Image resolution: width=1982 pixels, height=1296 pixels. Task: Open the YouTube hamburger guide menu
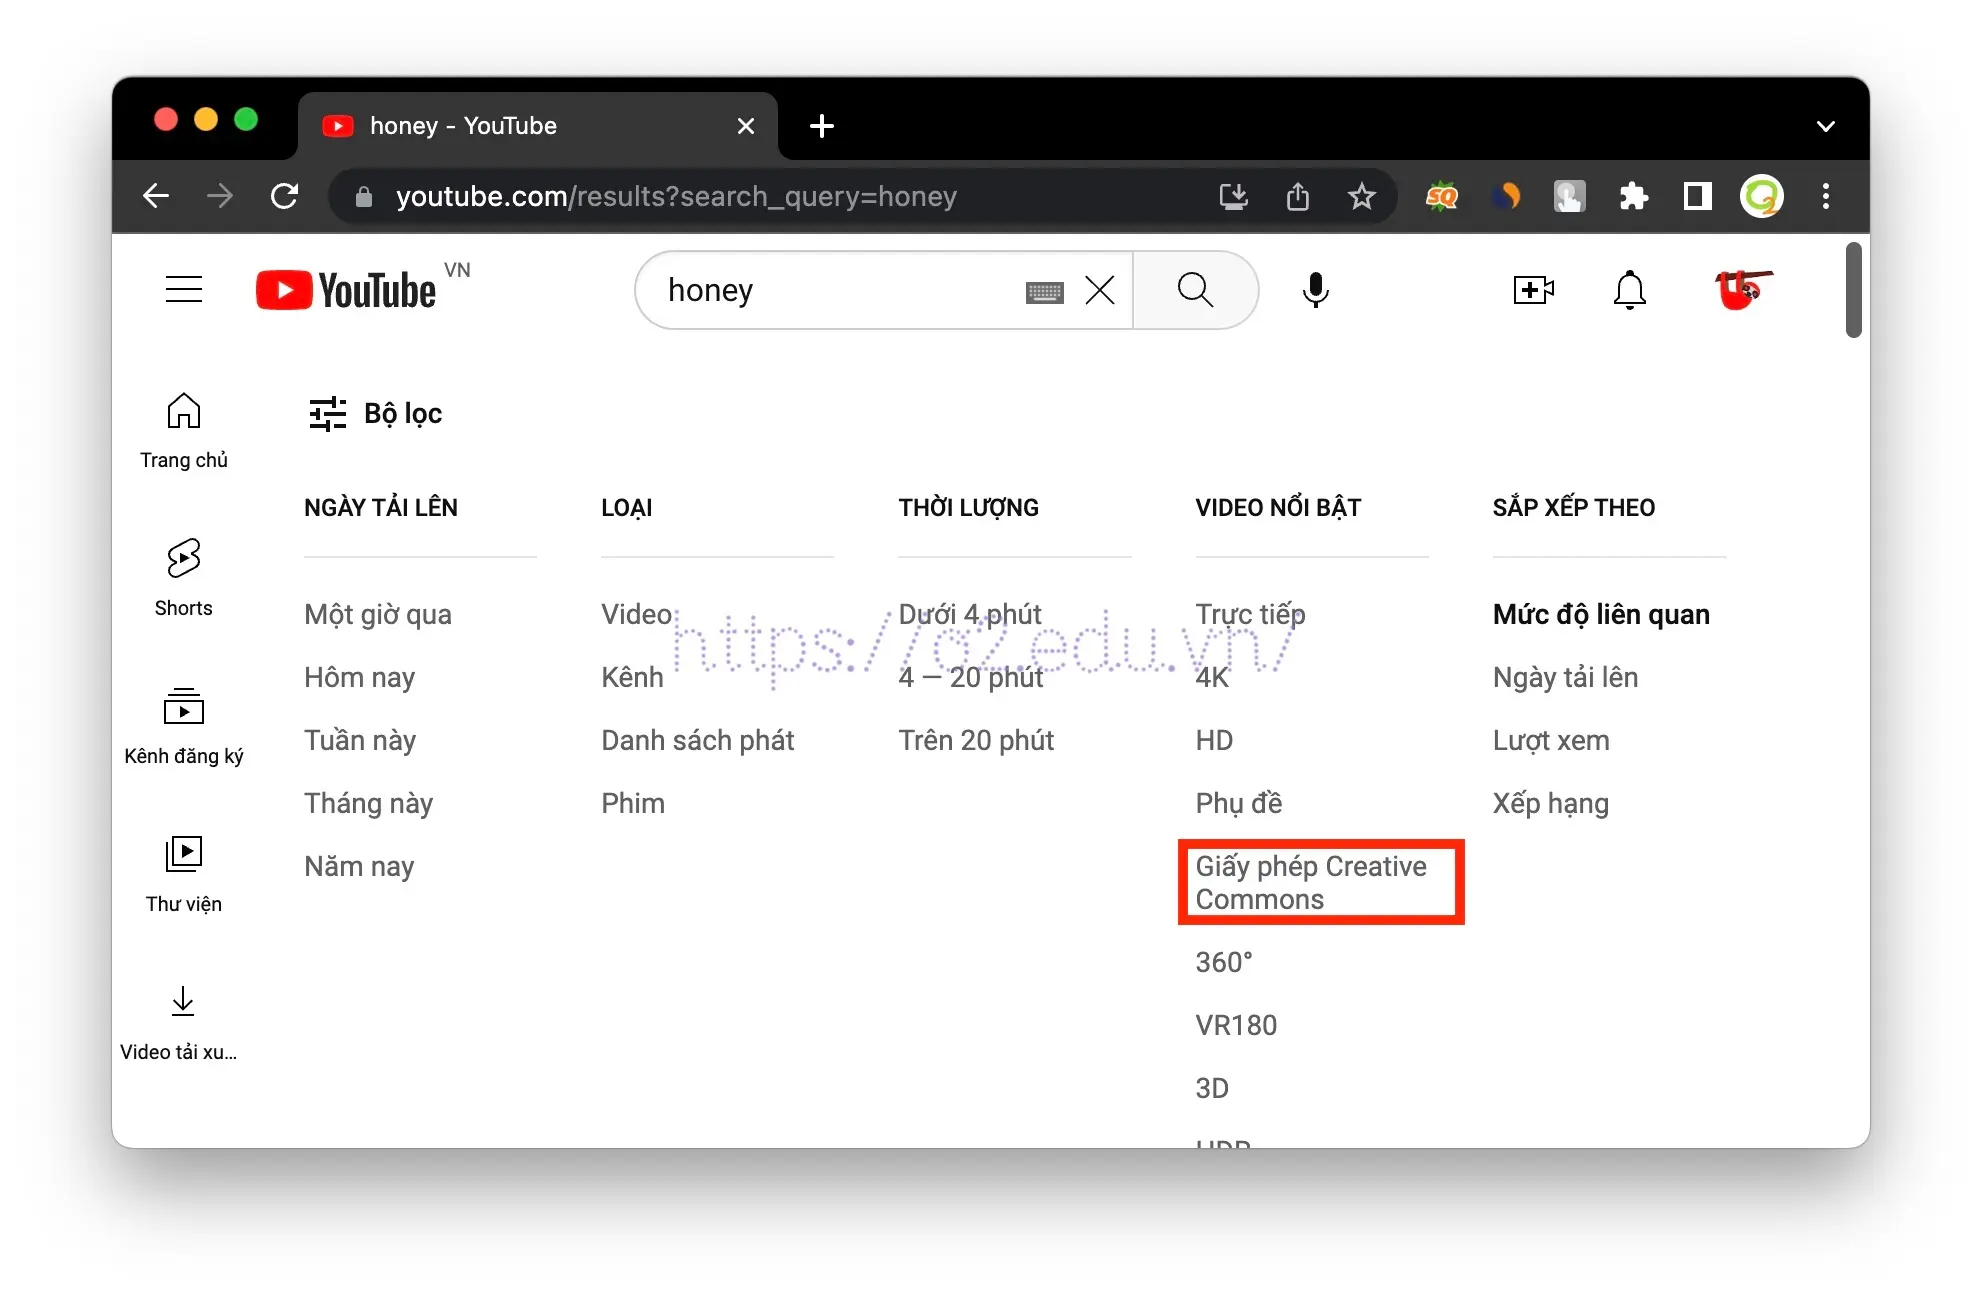point(184,290)
